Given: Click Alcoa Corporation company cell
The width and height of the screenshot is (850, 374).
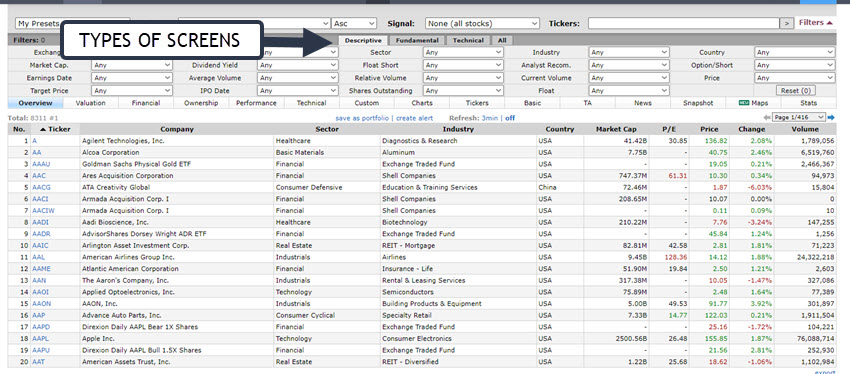Looking at the screenshot, I should click(x=177, y=153).
